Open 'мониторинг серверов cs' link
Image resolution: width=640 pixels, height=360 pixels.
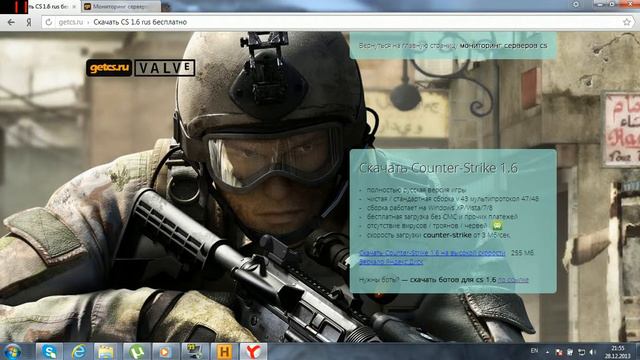(x=503, y=46)
